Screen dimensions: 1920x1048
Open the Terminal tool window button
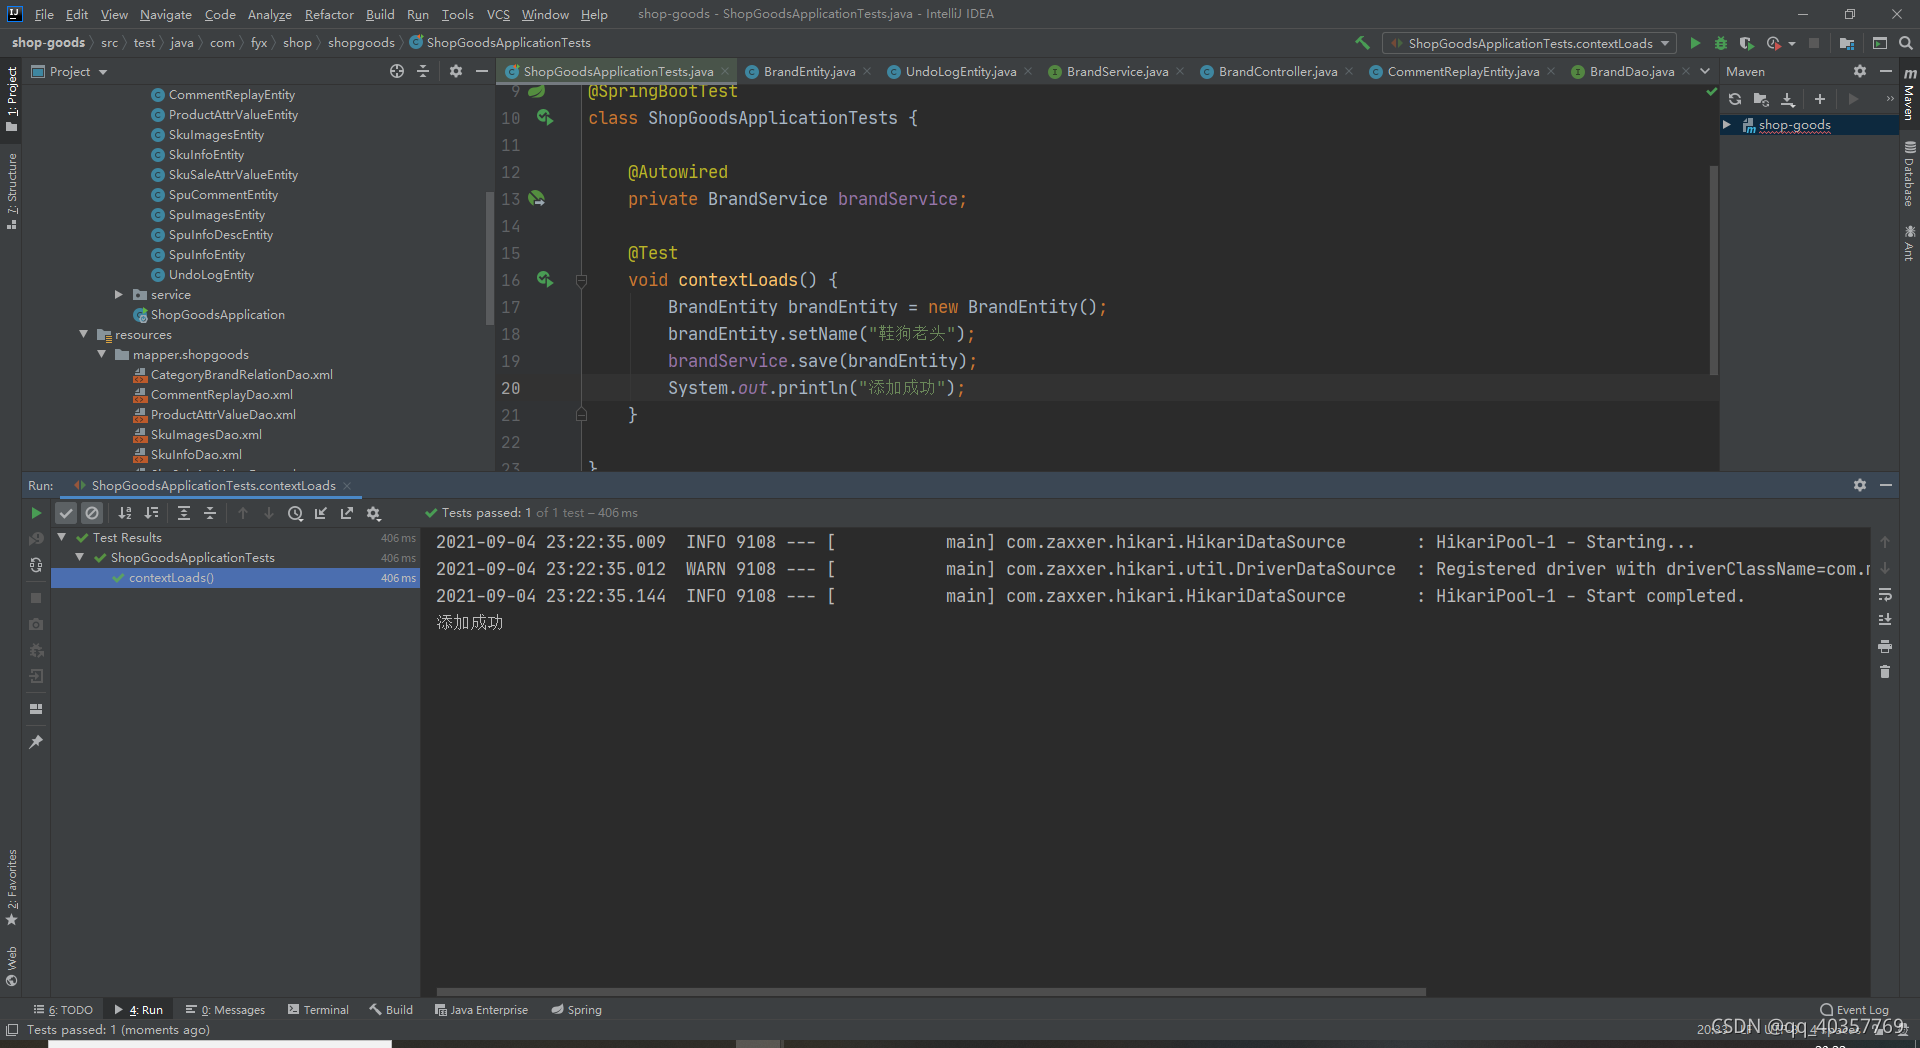[x=318, y=1010]
